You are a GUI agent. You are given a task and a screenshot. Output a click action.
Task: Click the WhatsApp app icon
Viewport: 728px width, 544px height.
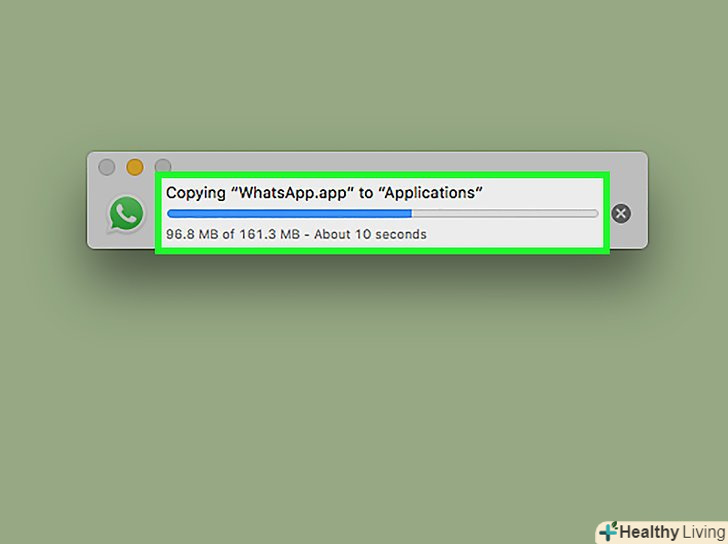pos(126,214)
